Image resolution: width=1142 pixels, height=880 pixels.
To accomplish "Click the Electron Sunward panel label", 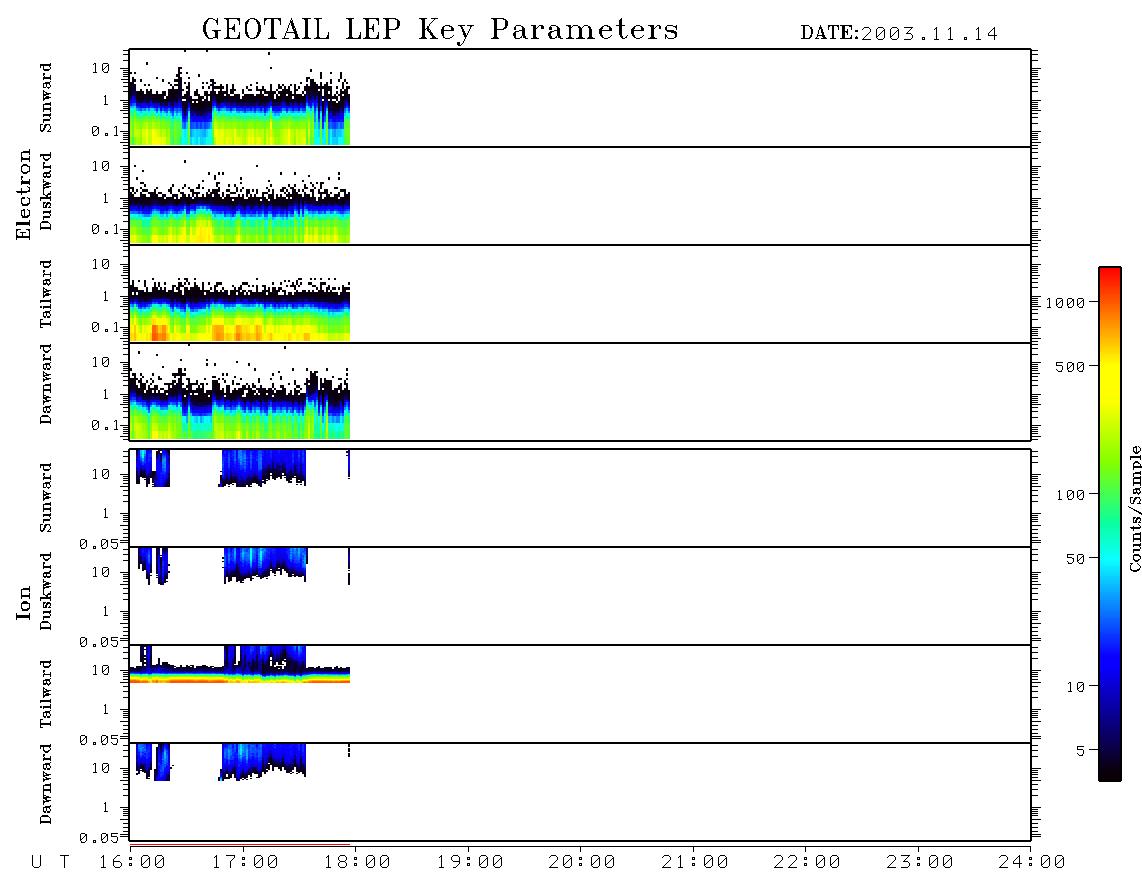I will [46, 98].
